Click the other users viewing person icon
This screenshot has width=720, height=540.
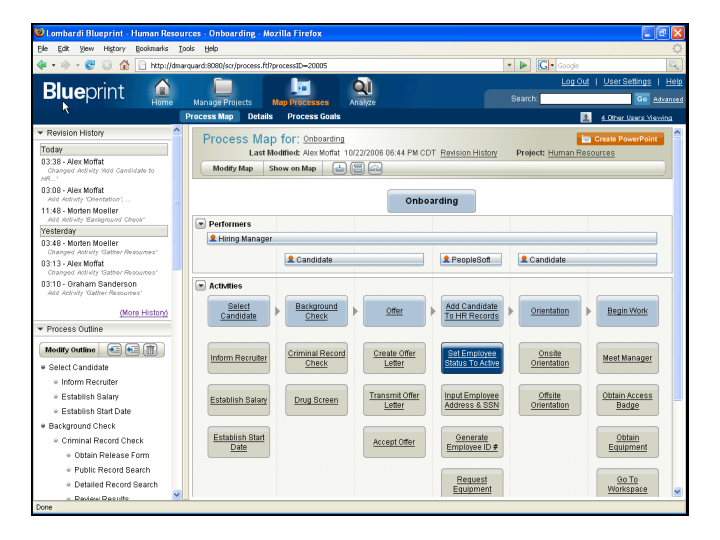[586, 117]
